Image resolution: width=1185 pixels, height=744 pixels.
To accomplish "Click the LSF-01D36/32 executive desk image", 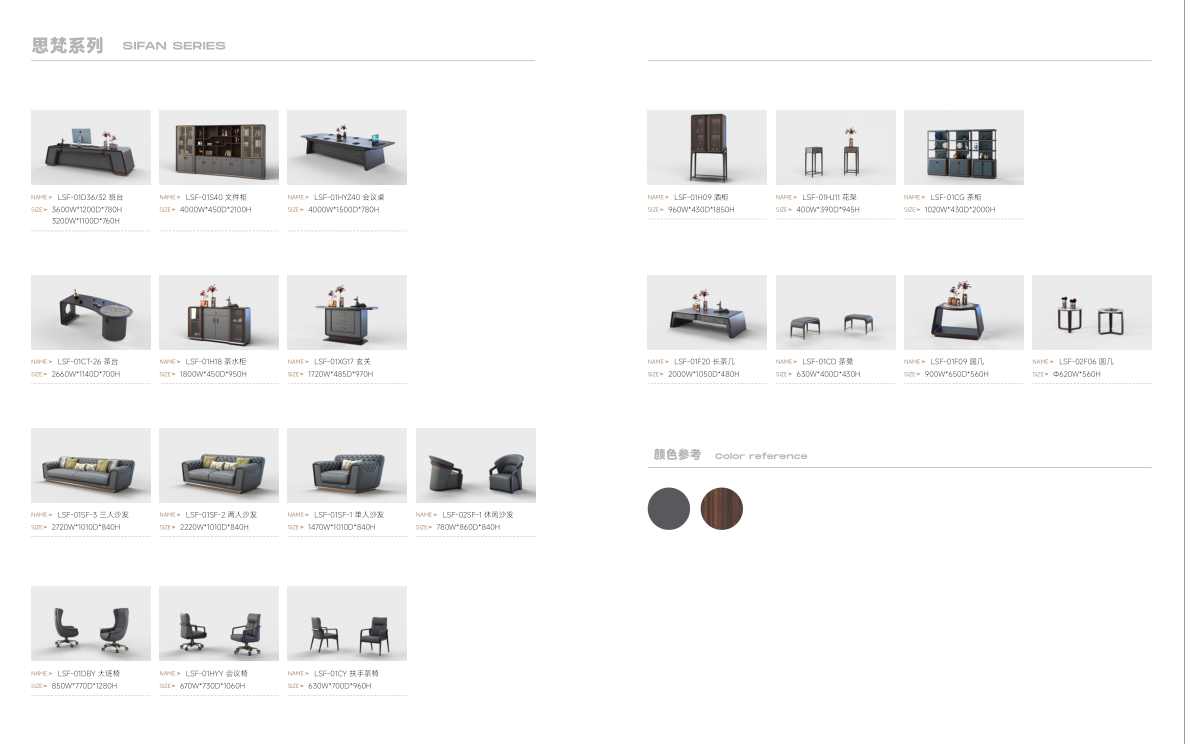I will (91, 147).
